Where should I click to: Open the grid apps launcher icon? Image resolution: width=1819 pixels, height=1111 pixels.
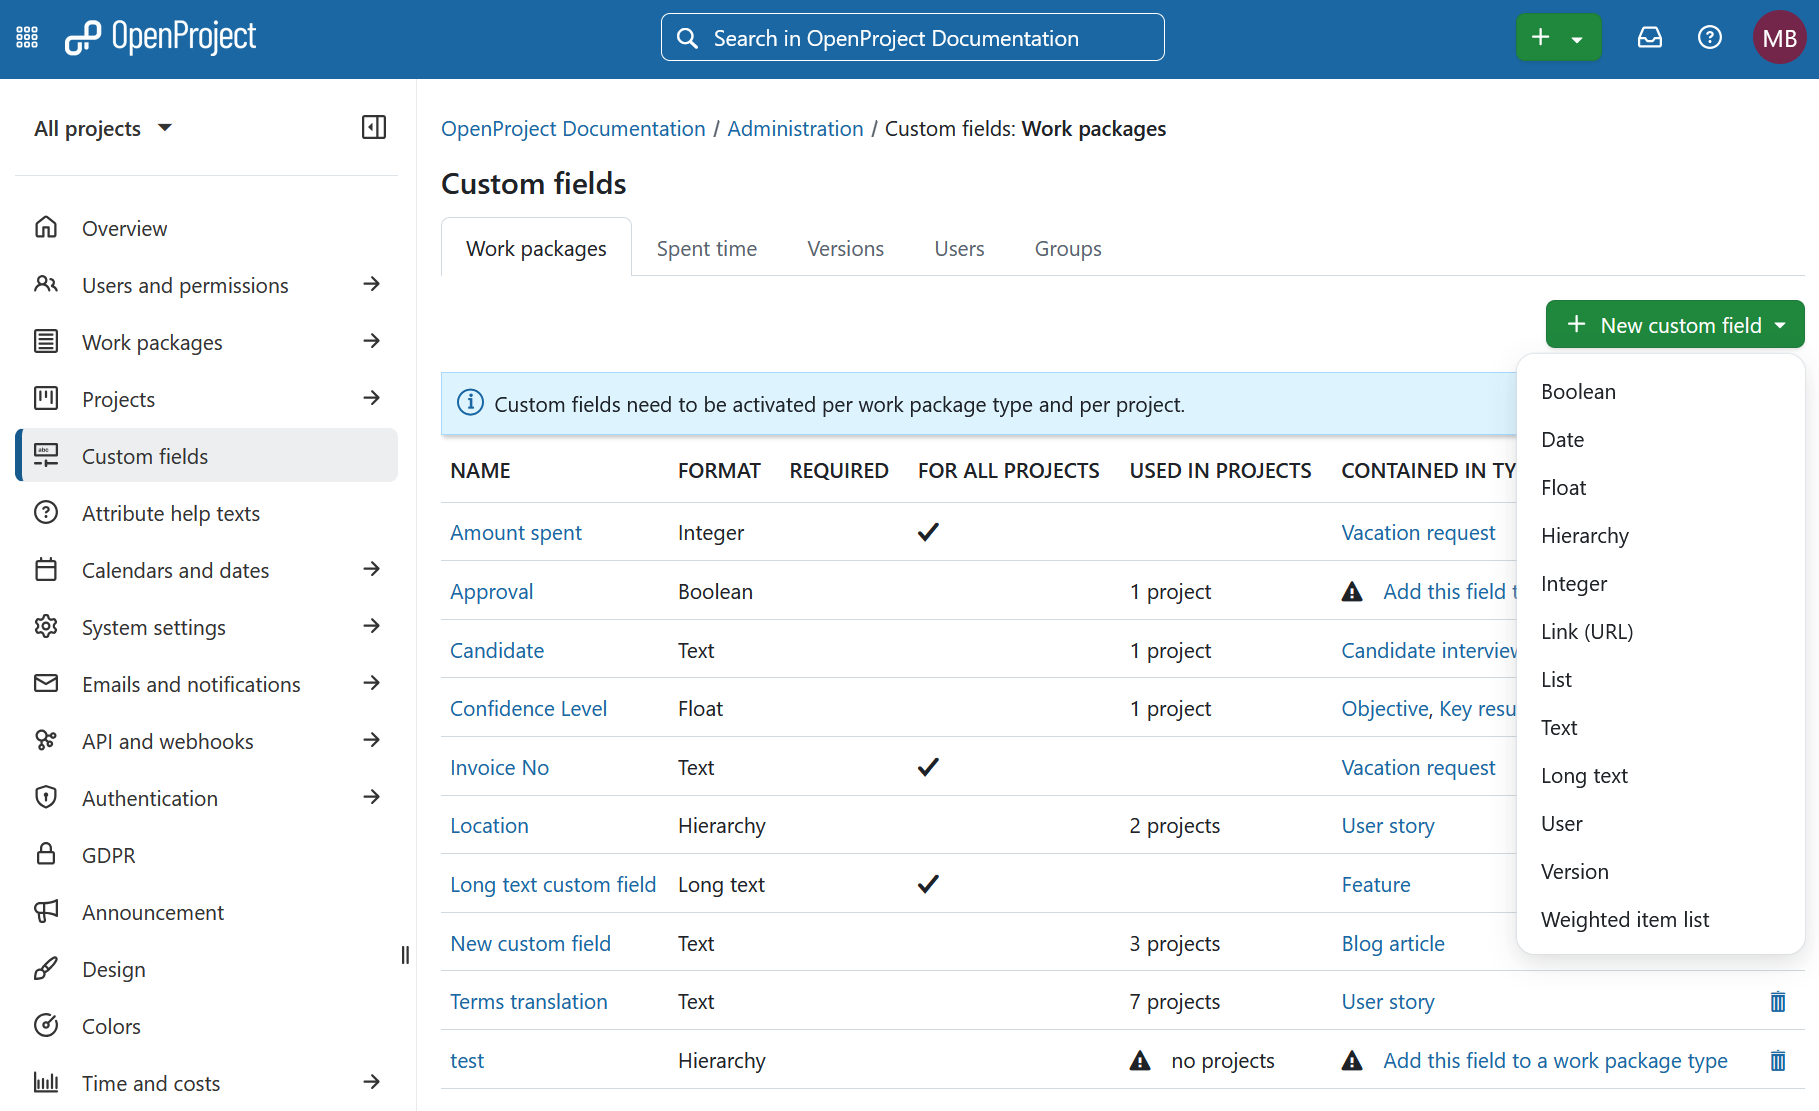click(x=26, y=37)
